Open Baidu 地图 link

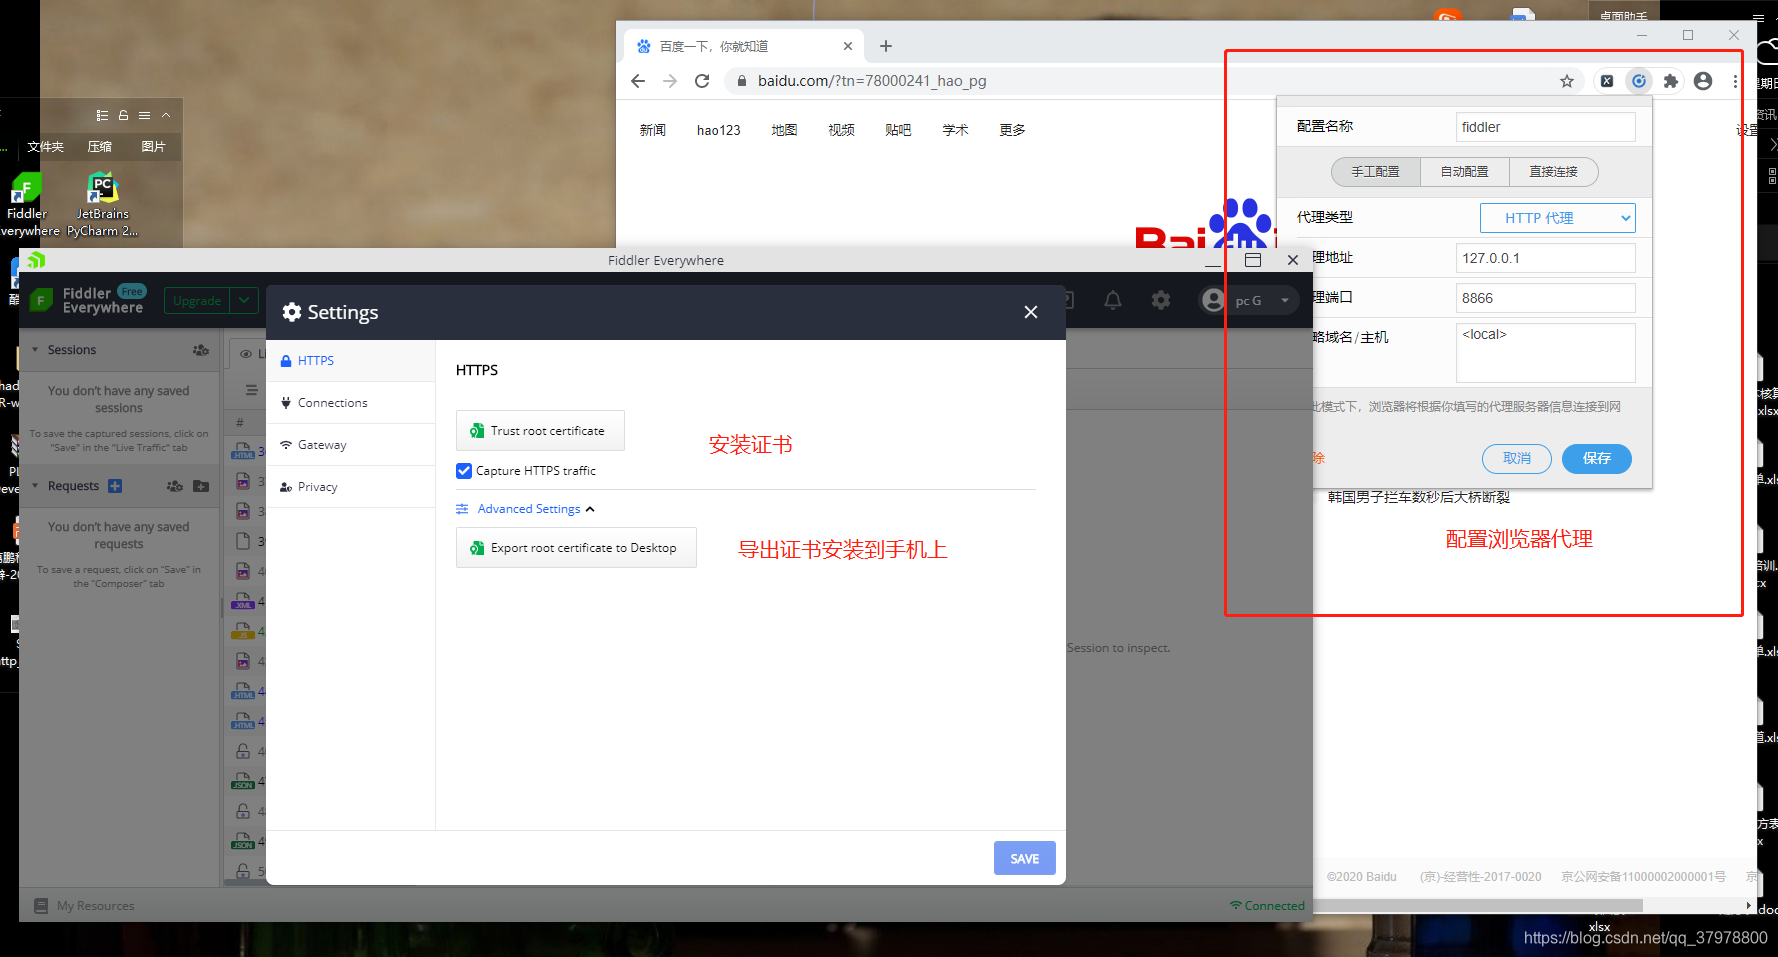(x=785, y=130)
